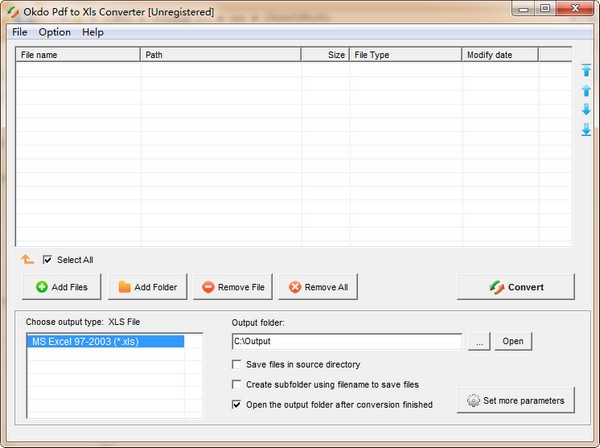
Task: Open the File menu
Action: click(20, 32)
